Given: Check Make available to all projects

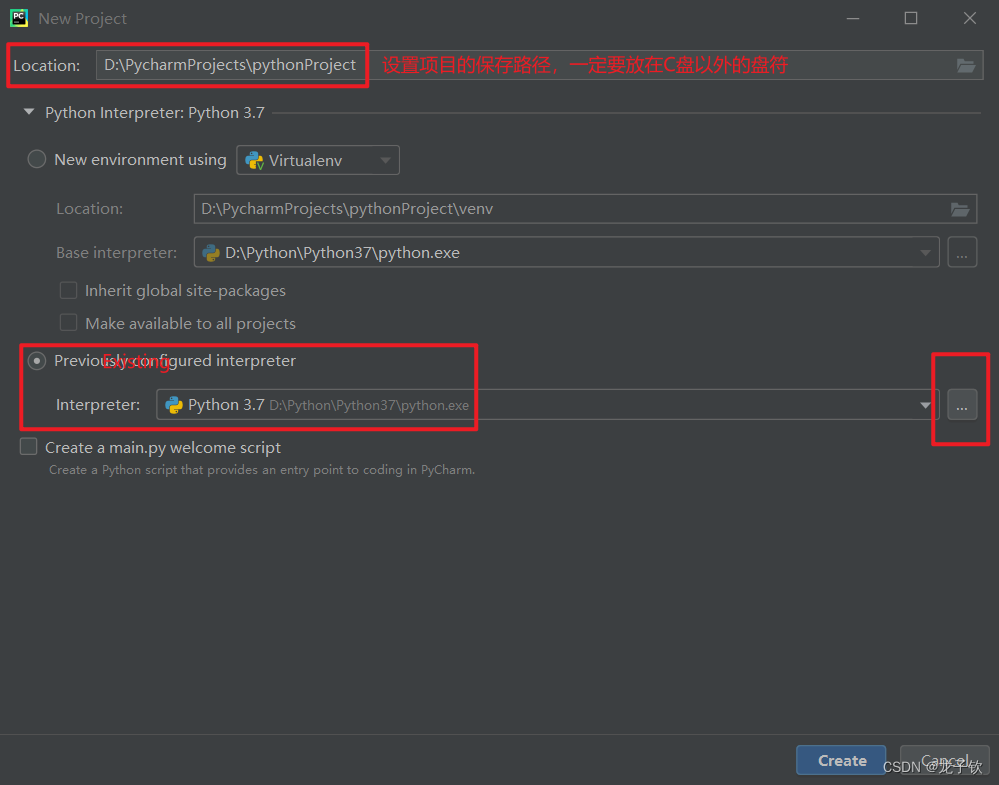Looking at the screenshot, I should tap(68, 323).
